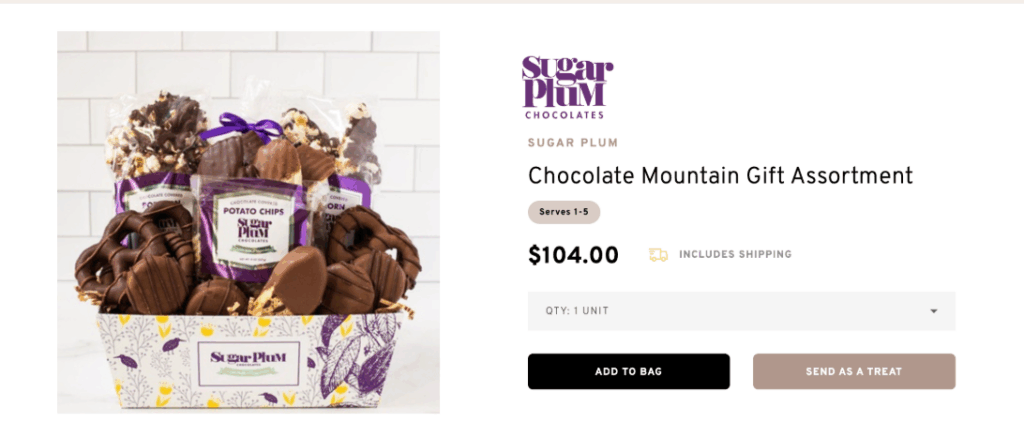Click the $104.00 price
Viewport: 1024px width, 422px height.
coord(573,255)
